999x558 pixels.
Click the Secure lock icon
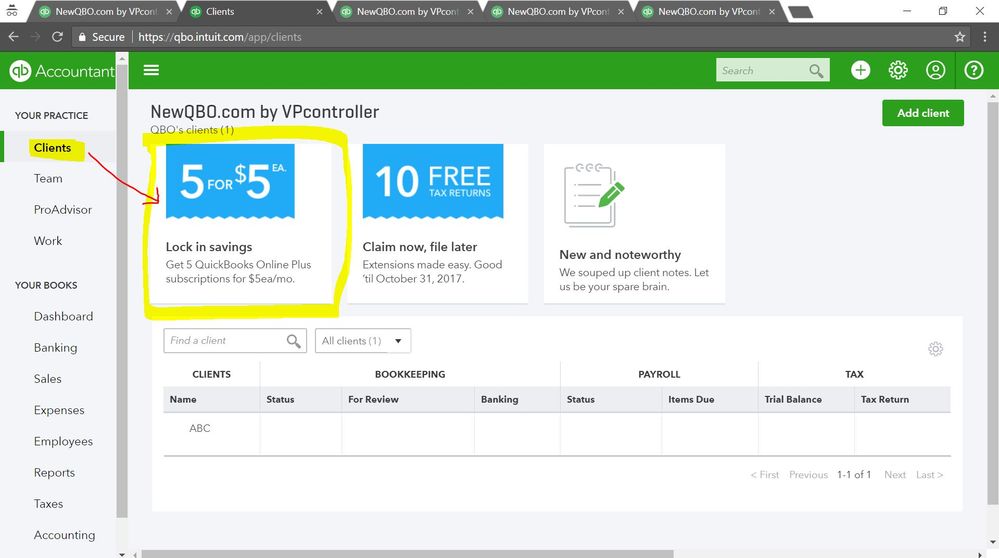point(82,37)
